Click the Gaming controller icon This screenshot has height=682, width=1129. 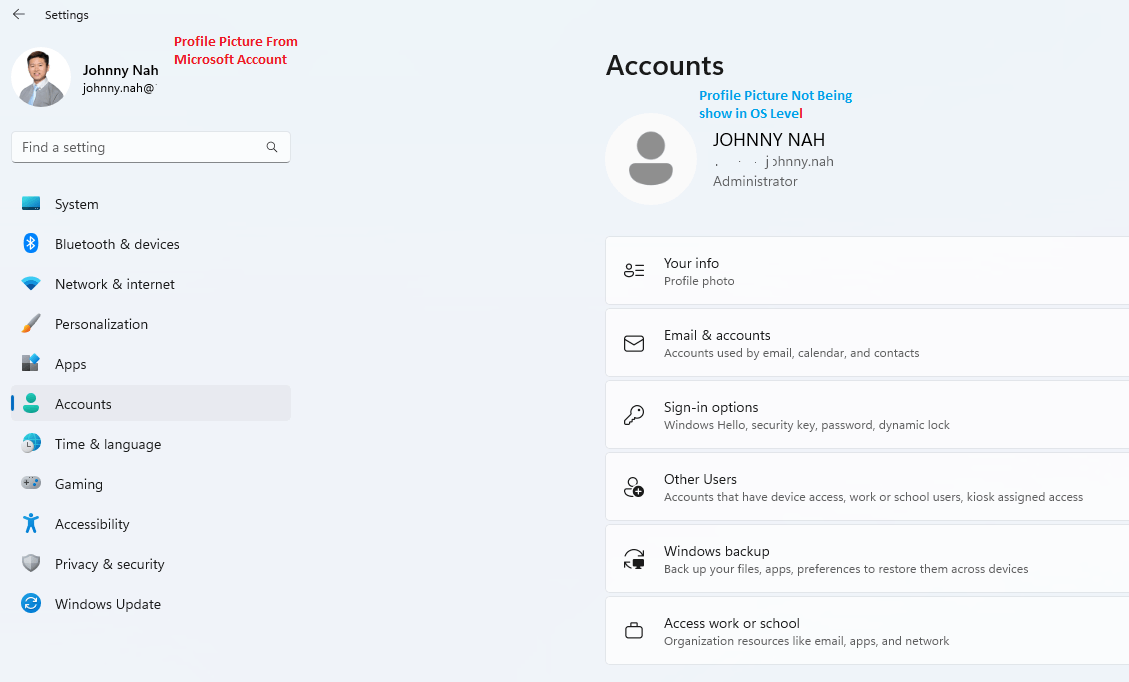pos(30,484)
